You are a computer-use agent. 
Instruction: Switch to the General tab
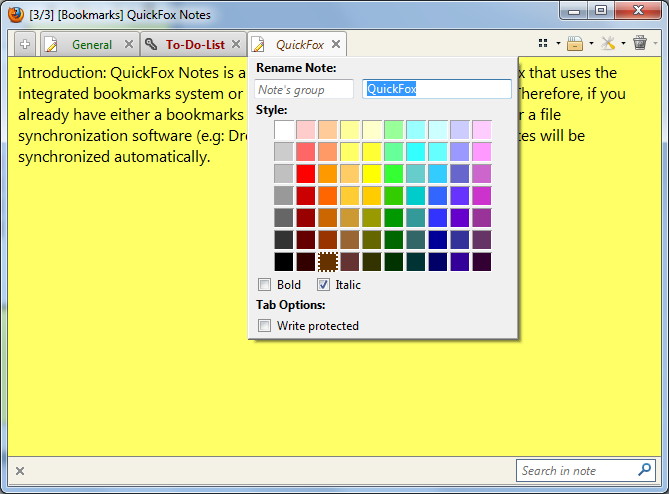[92, 44]
